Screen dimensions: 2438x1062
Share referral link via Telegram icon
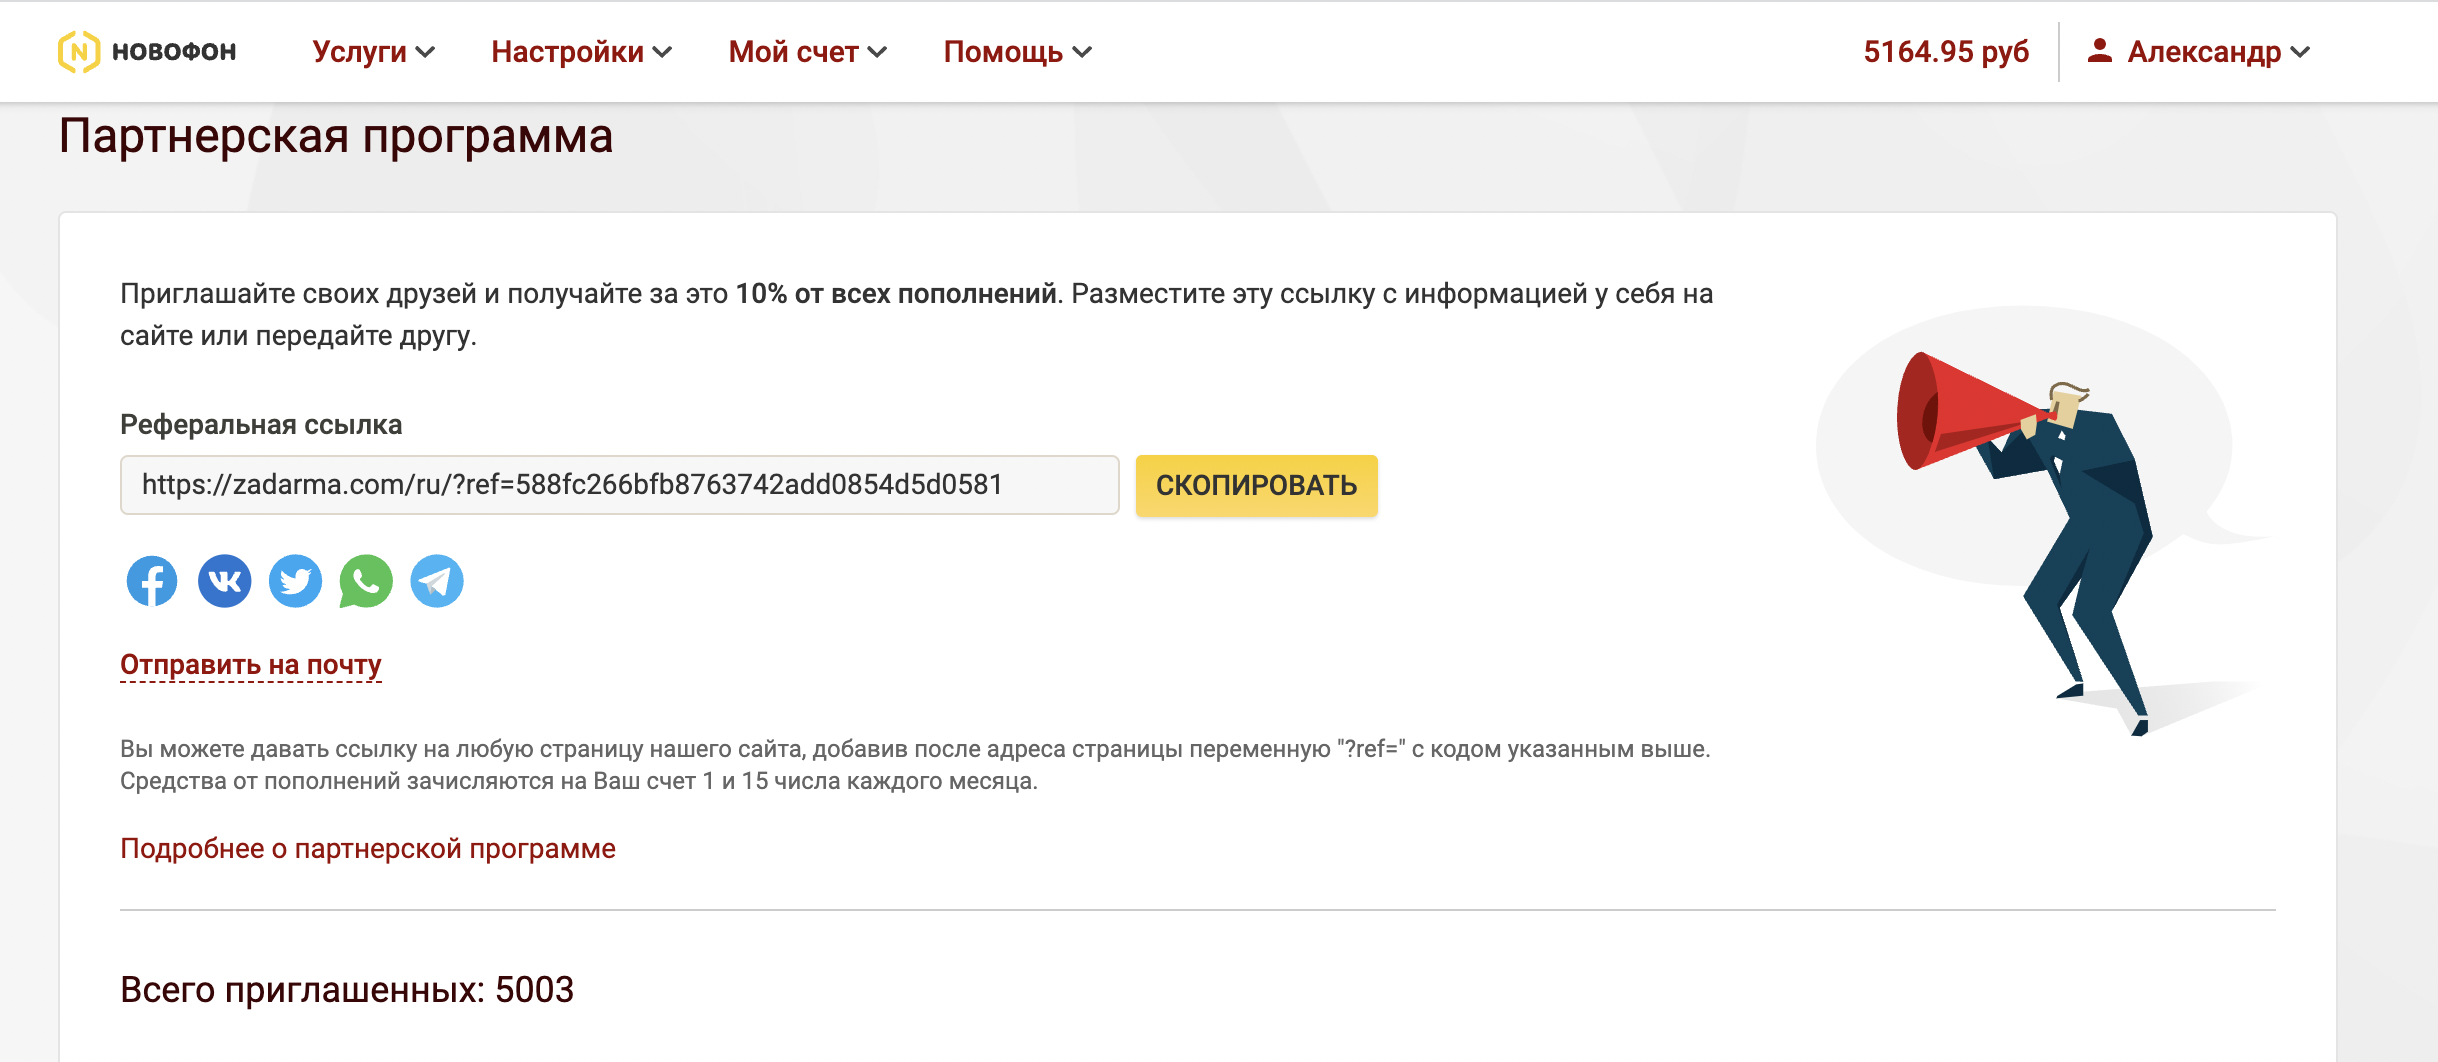point(437,581)
